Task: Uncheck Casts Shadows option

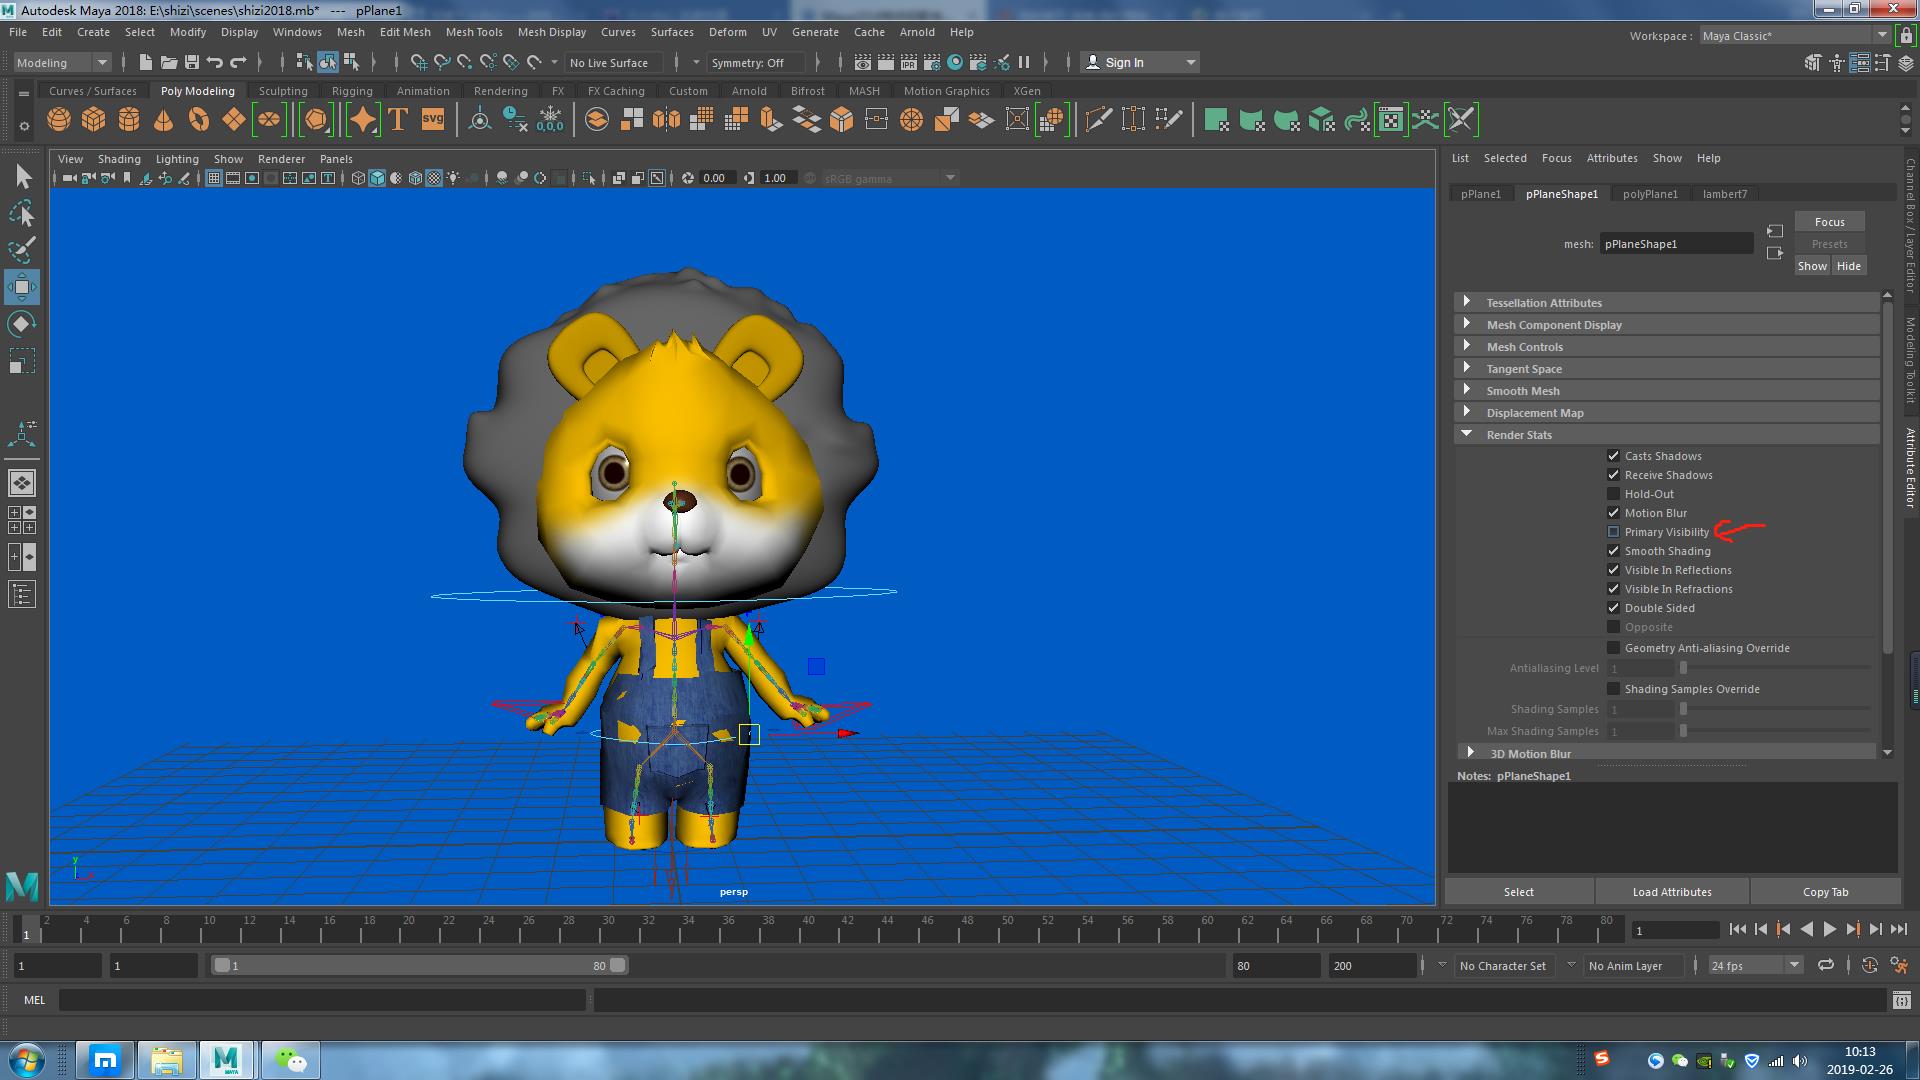Action: [x=1613, y=456]
